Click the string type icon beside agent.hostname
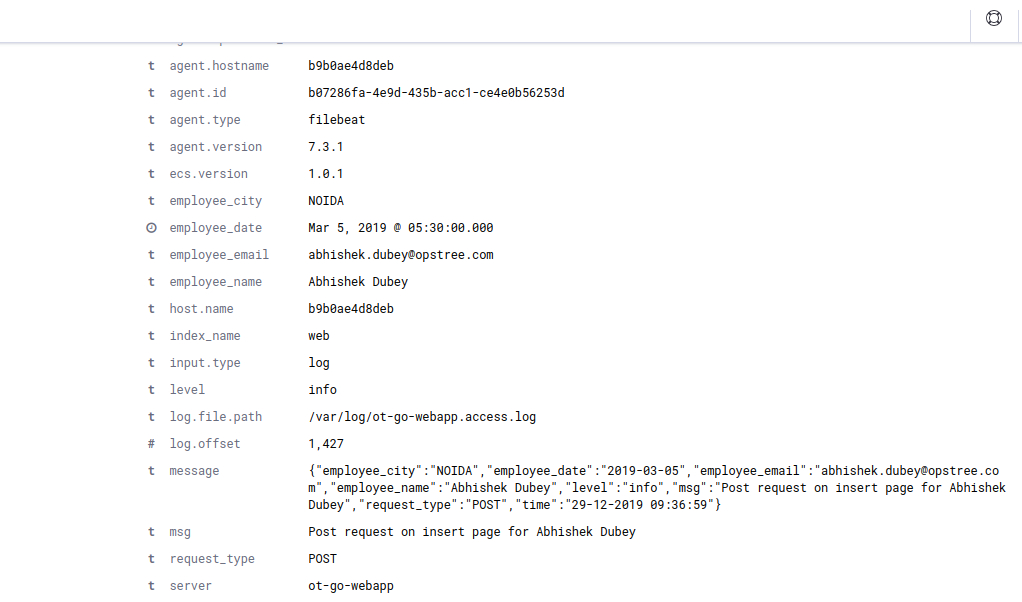The width and height of the screenshot is (1022, 602). click(151, 65)
